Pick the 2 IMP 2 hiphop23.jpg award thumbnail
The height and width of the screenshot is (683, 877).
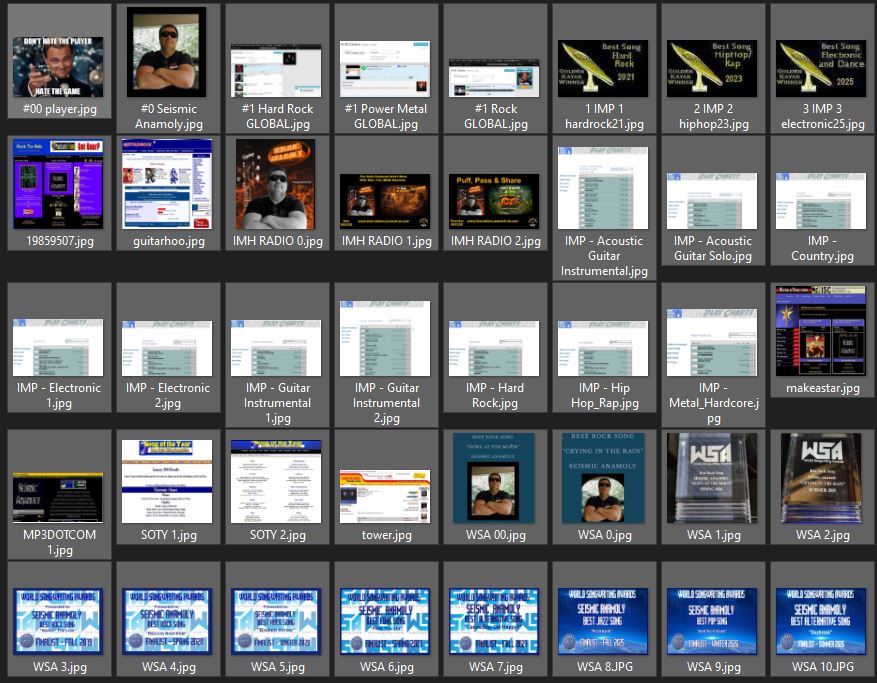[x=712, y=68]
